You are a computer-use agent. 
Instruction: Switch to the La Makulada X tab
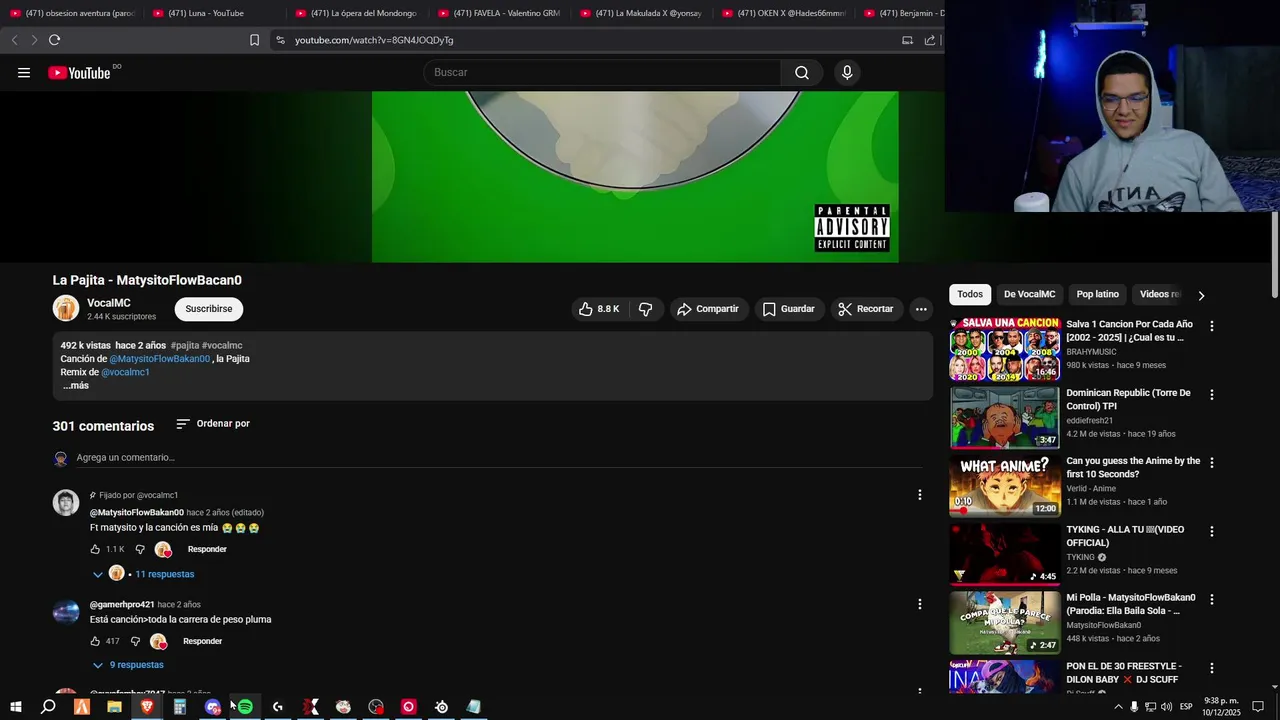pyautogui.click(x=642, y=13)
